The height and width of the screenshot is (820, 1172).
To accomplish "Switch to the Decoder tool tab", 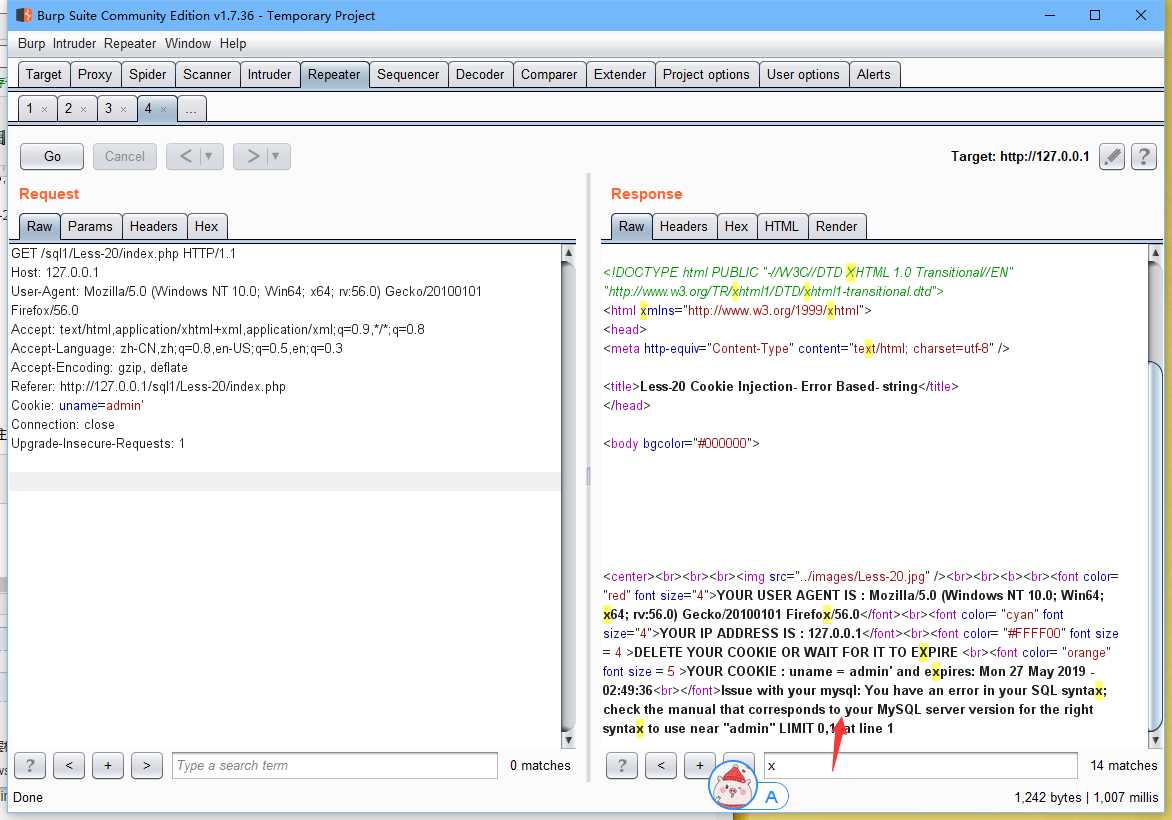I will point(480,74).
